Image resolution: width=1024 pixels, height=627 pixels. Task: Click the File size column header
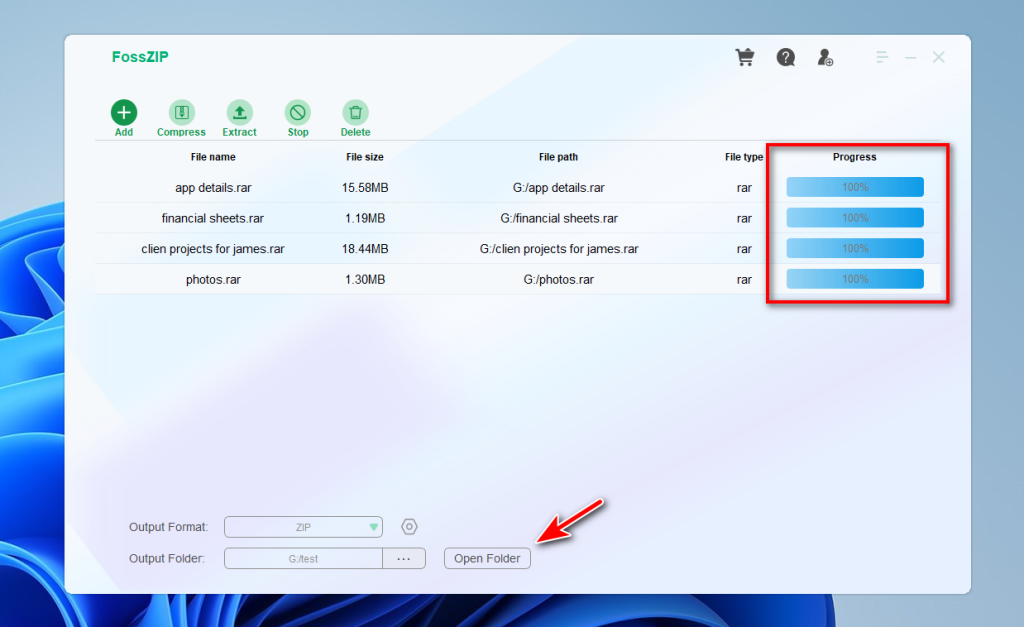(x=364, y=157)
